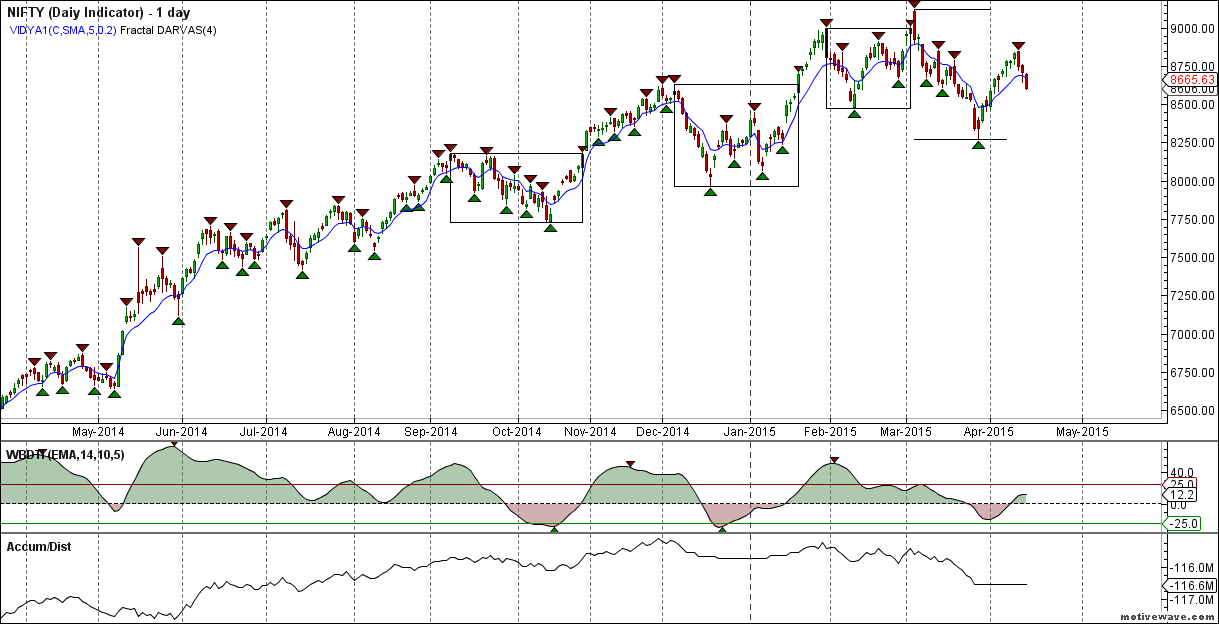Select the WBDTT(EMA,14,10,5) indicator label
The height and width of the screenshot is (624, 1219).
(66, 455)
